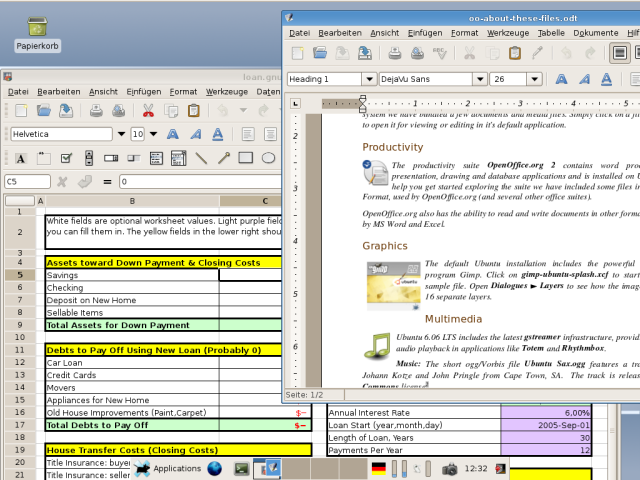Open a file with the word processor folder icon
The image size is (640, 480).
(x=320, y=53)
